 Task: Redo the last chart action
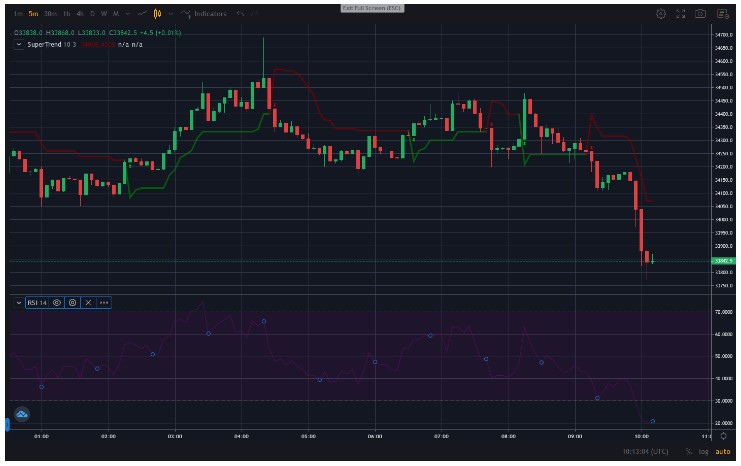(x=254, y=14)
